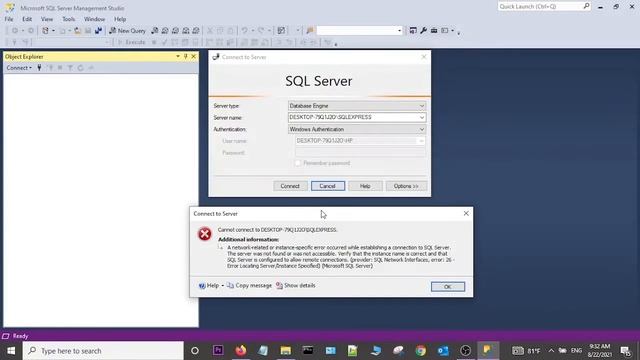640x360 pixels.
Task: Click the weather 81°F widget on taskbar
Action: (526, 351)
